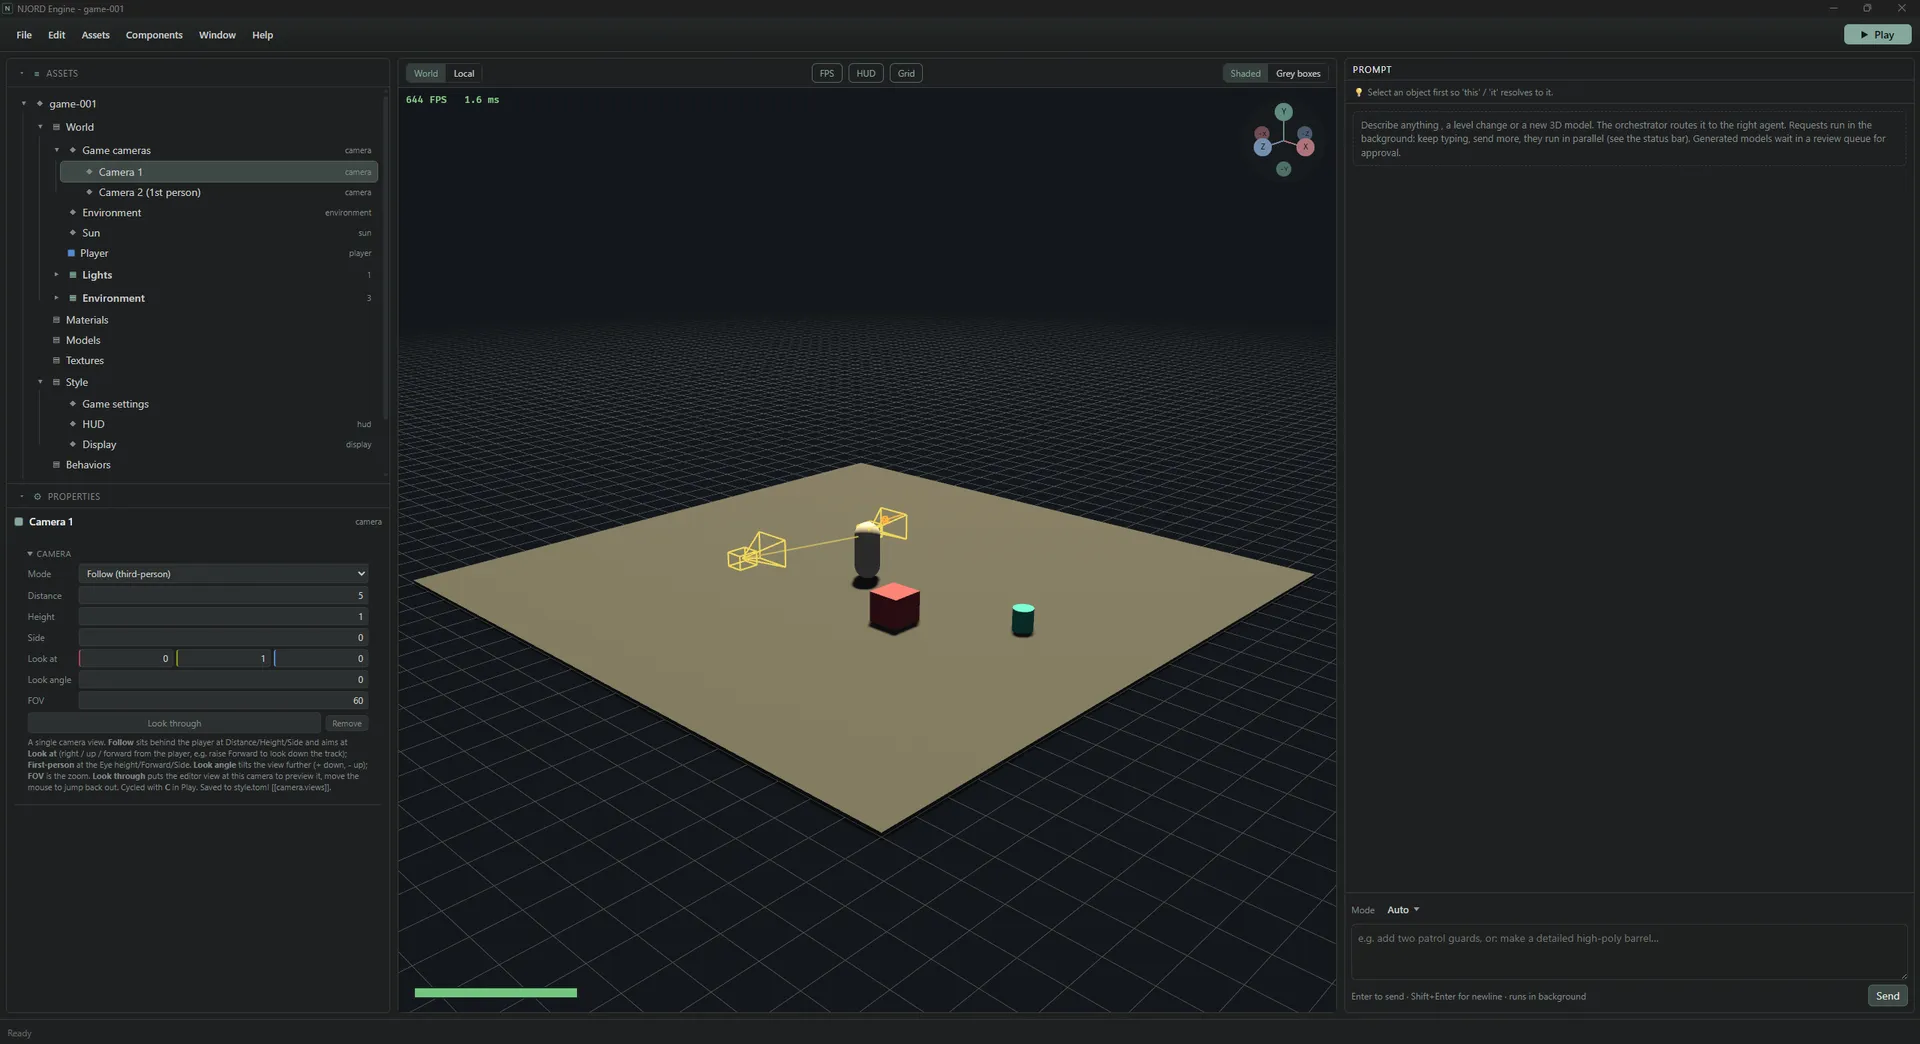Click the Height value slider field
This screenshot has width=1920, height=1044.
[223, 617]
